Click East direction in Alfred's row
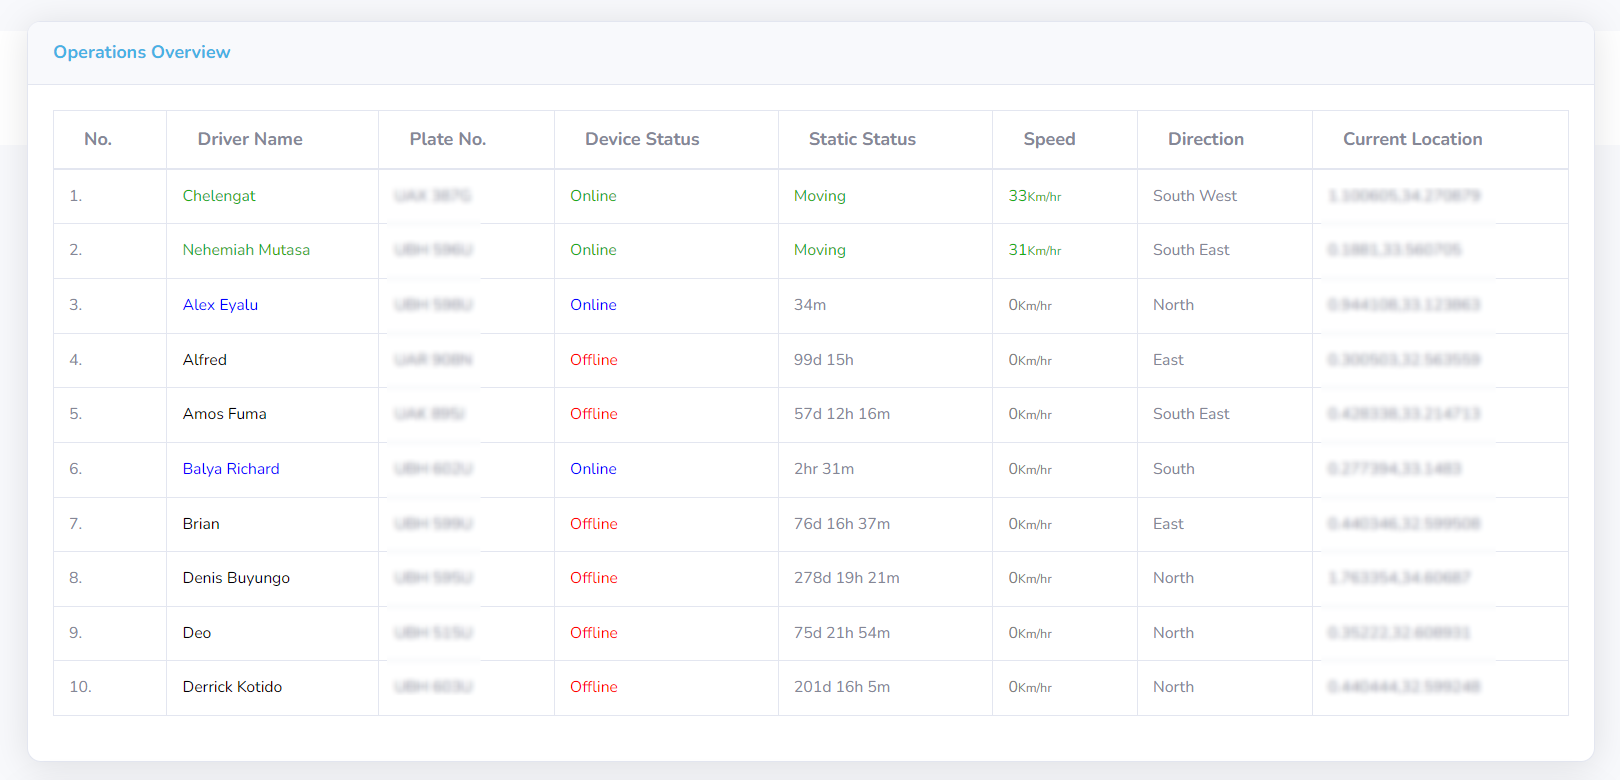 click(1168, 360)
